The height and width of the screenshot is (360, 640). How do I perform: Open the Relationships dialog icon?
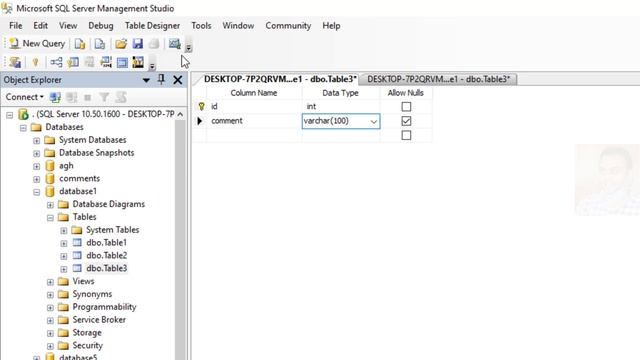56,62
